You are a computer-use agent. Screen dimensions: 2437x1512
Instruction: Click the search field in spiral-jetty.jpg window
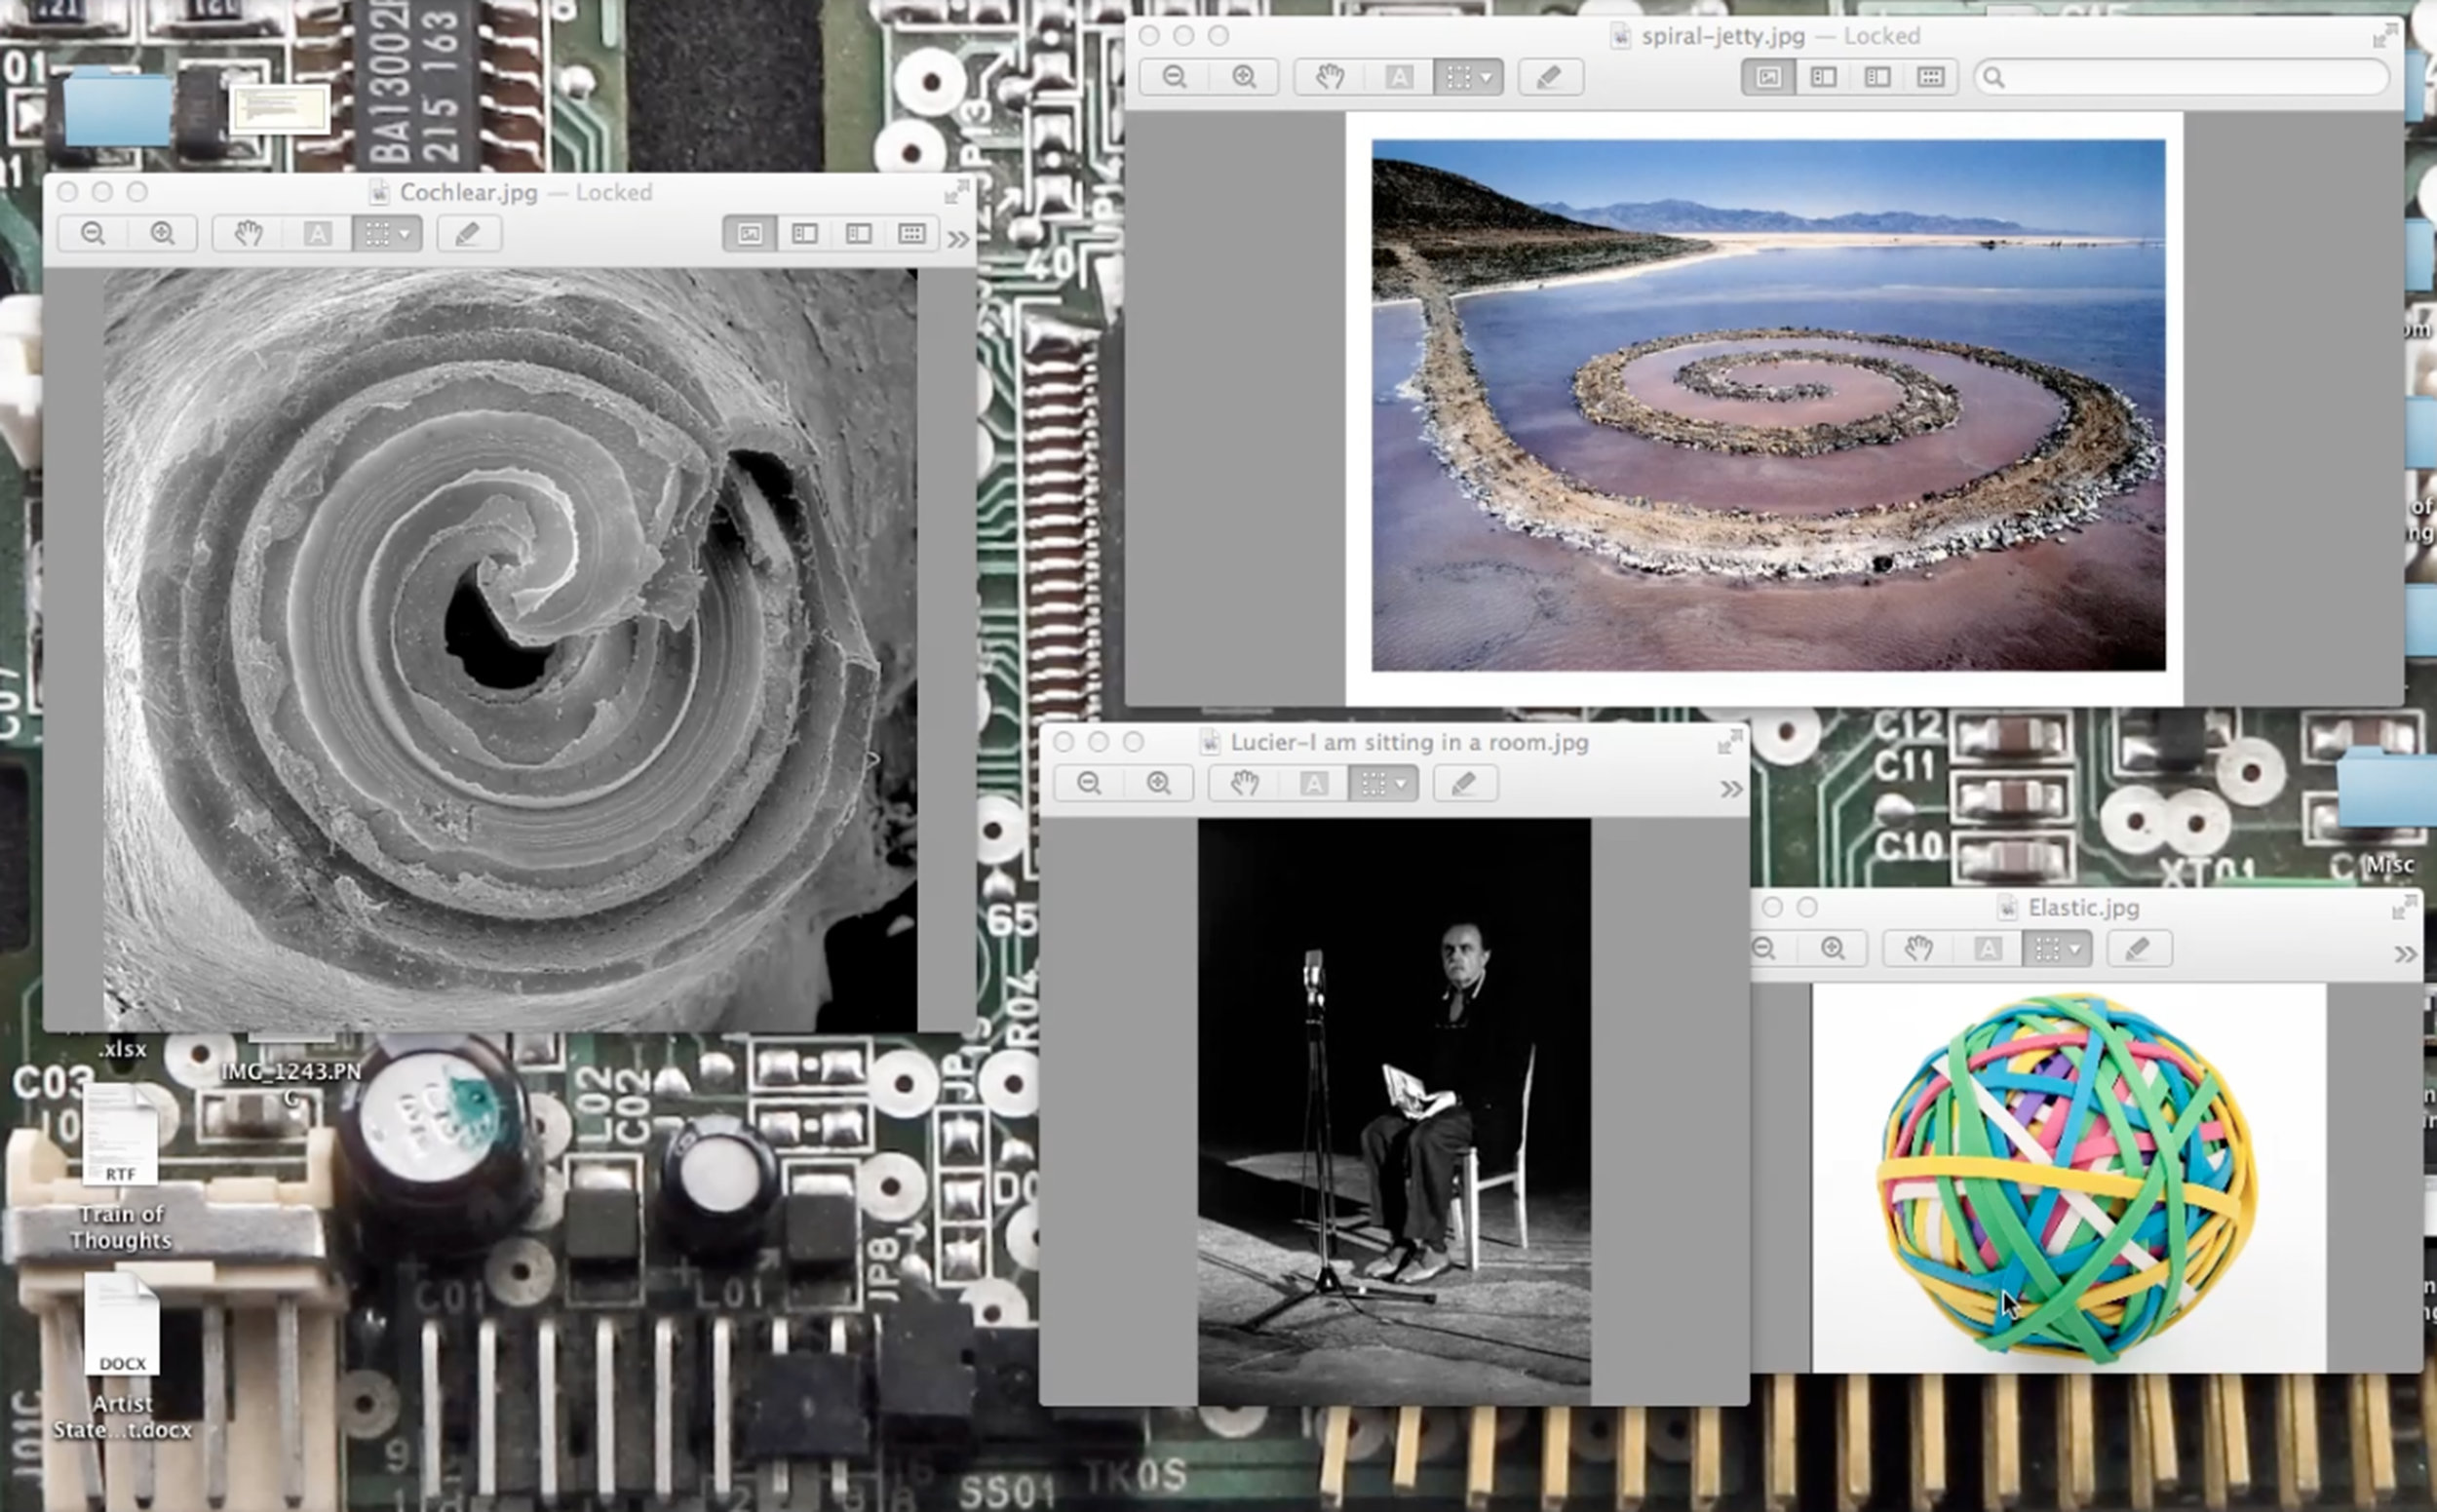tap(2182, 77)
